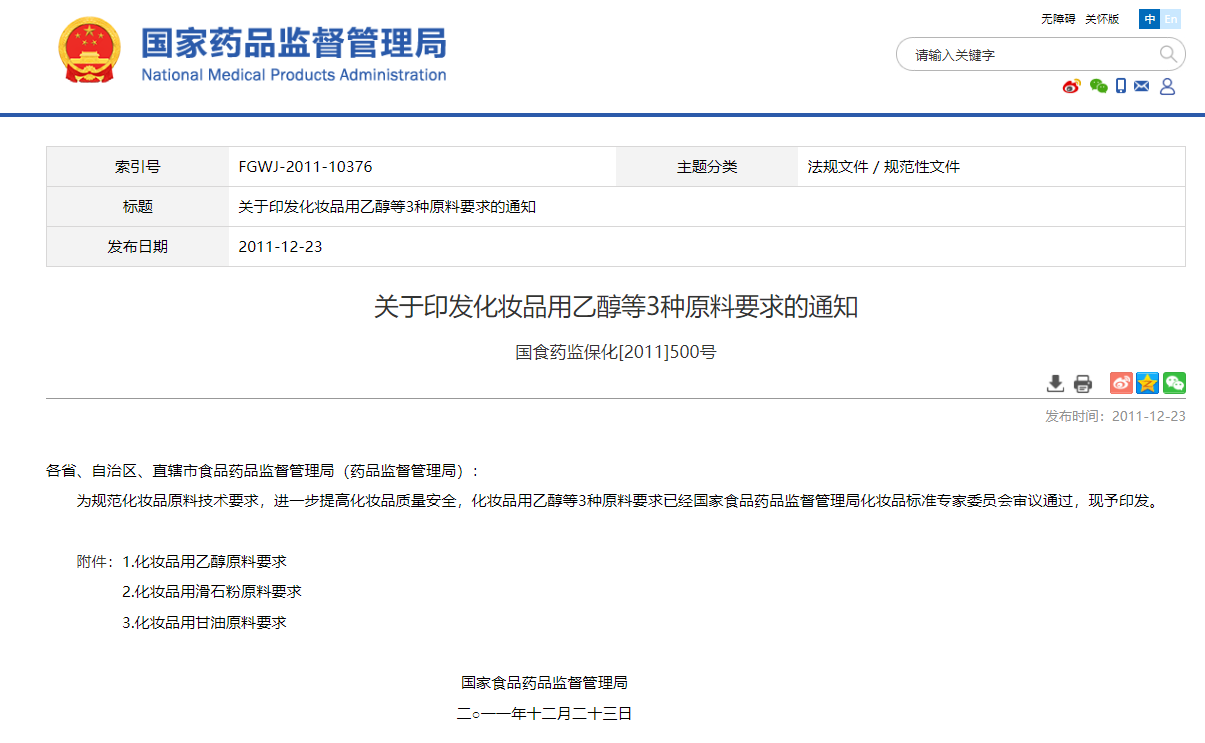Share article to QQ Zone star

1147,383
